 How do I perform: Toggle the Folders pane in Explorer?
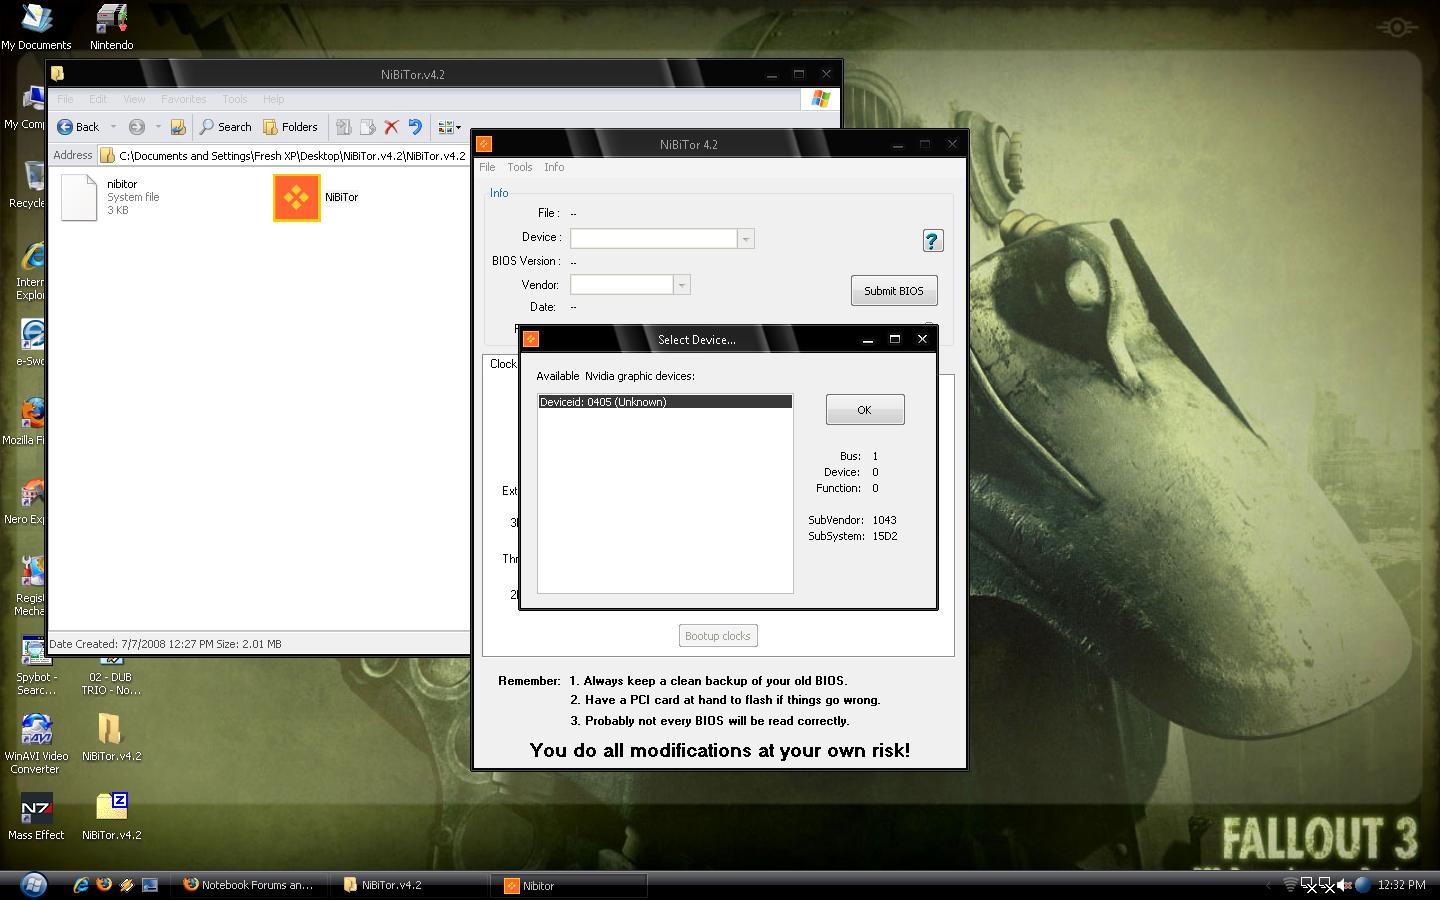290,127
